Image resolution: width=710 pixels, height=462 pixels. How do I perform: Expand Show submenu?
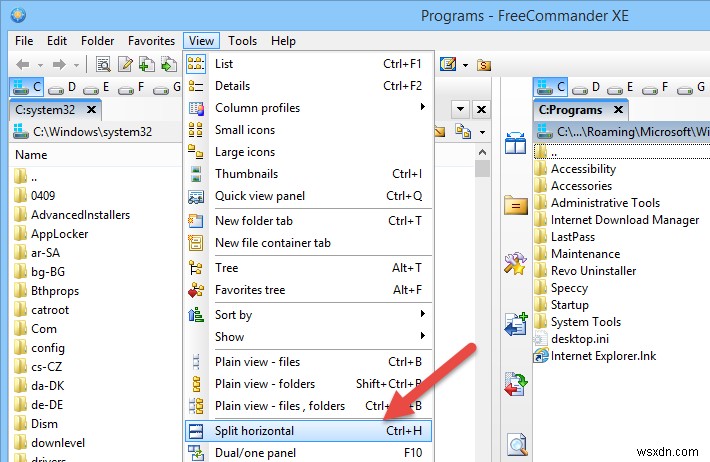coord(308,337)
